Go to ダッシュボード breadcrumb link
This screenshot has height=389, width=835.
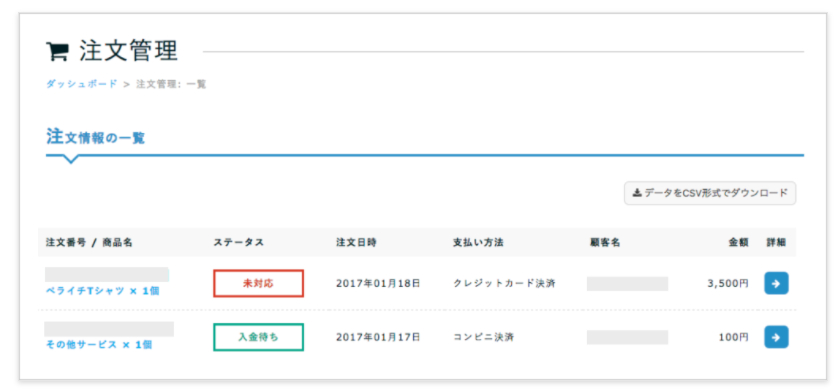tap(81, 84)
